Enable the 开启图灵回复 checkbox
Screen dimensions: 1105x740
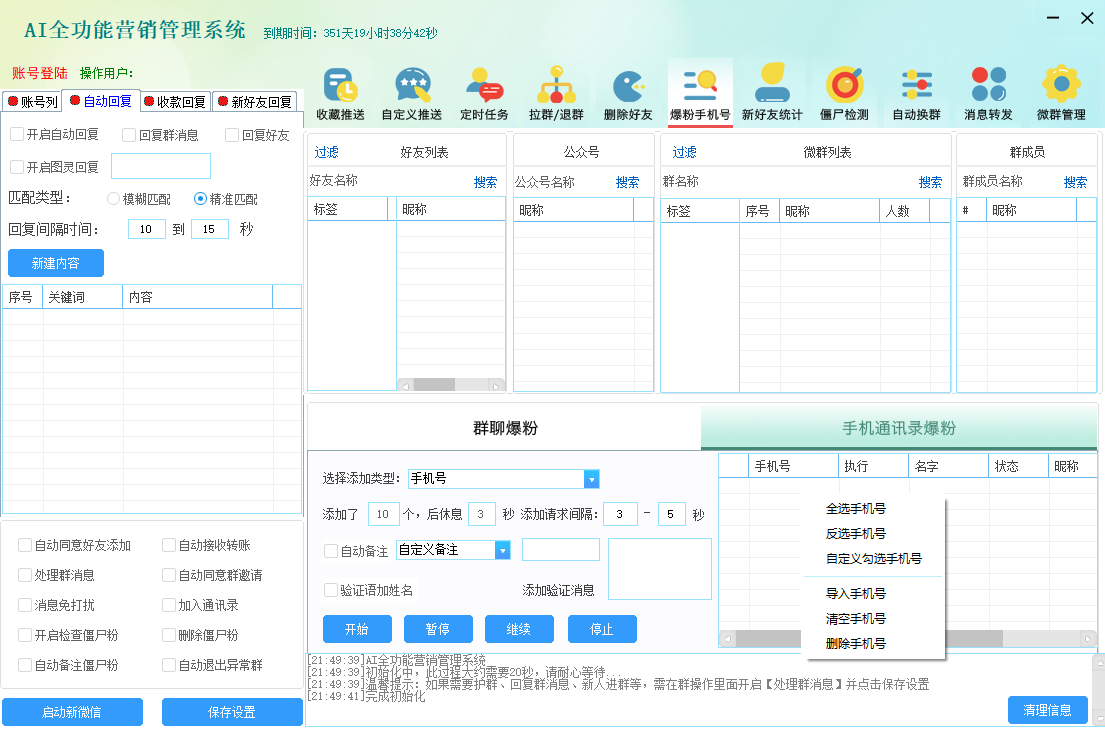click(17, 167)
